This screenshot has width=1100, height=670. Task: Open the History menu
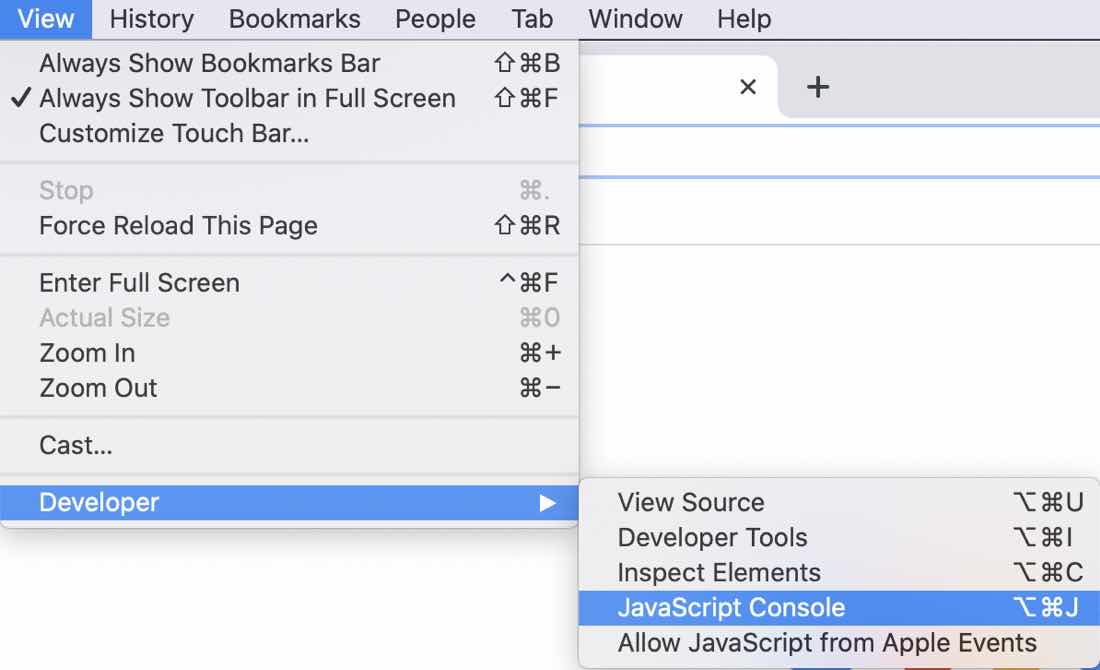coord(150,18)
